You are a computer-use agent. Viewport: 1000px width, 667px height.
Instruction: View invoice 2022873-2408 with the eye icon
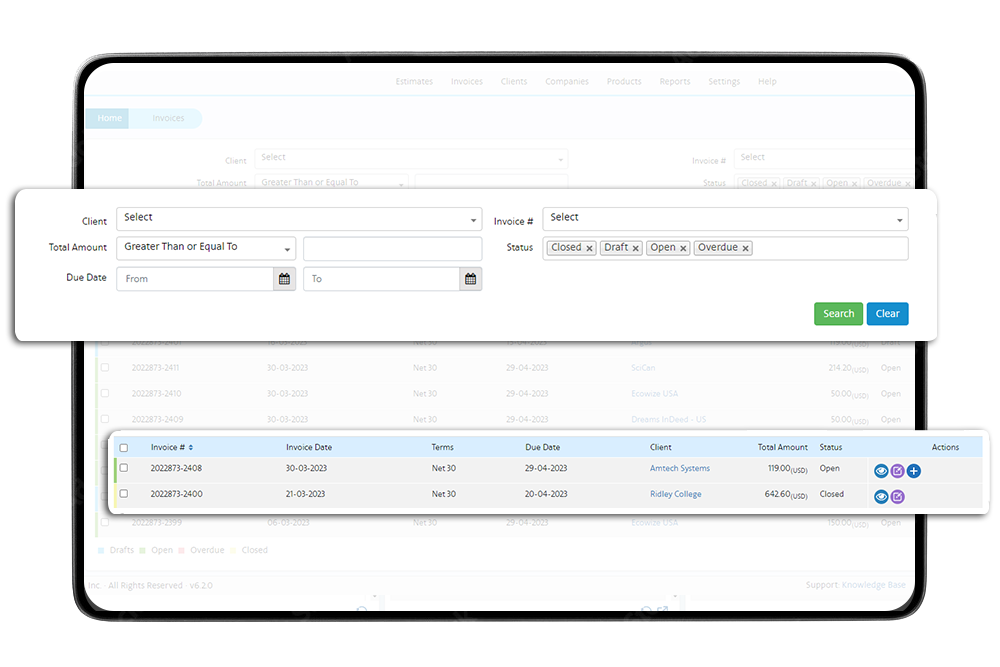tap(881, 471)
